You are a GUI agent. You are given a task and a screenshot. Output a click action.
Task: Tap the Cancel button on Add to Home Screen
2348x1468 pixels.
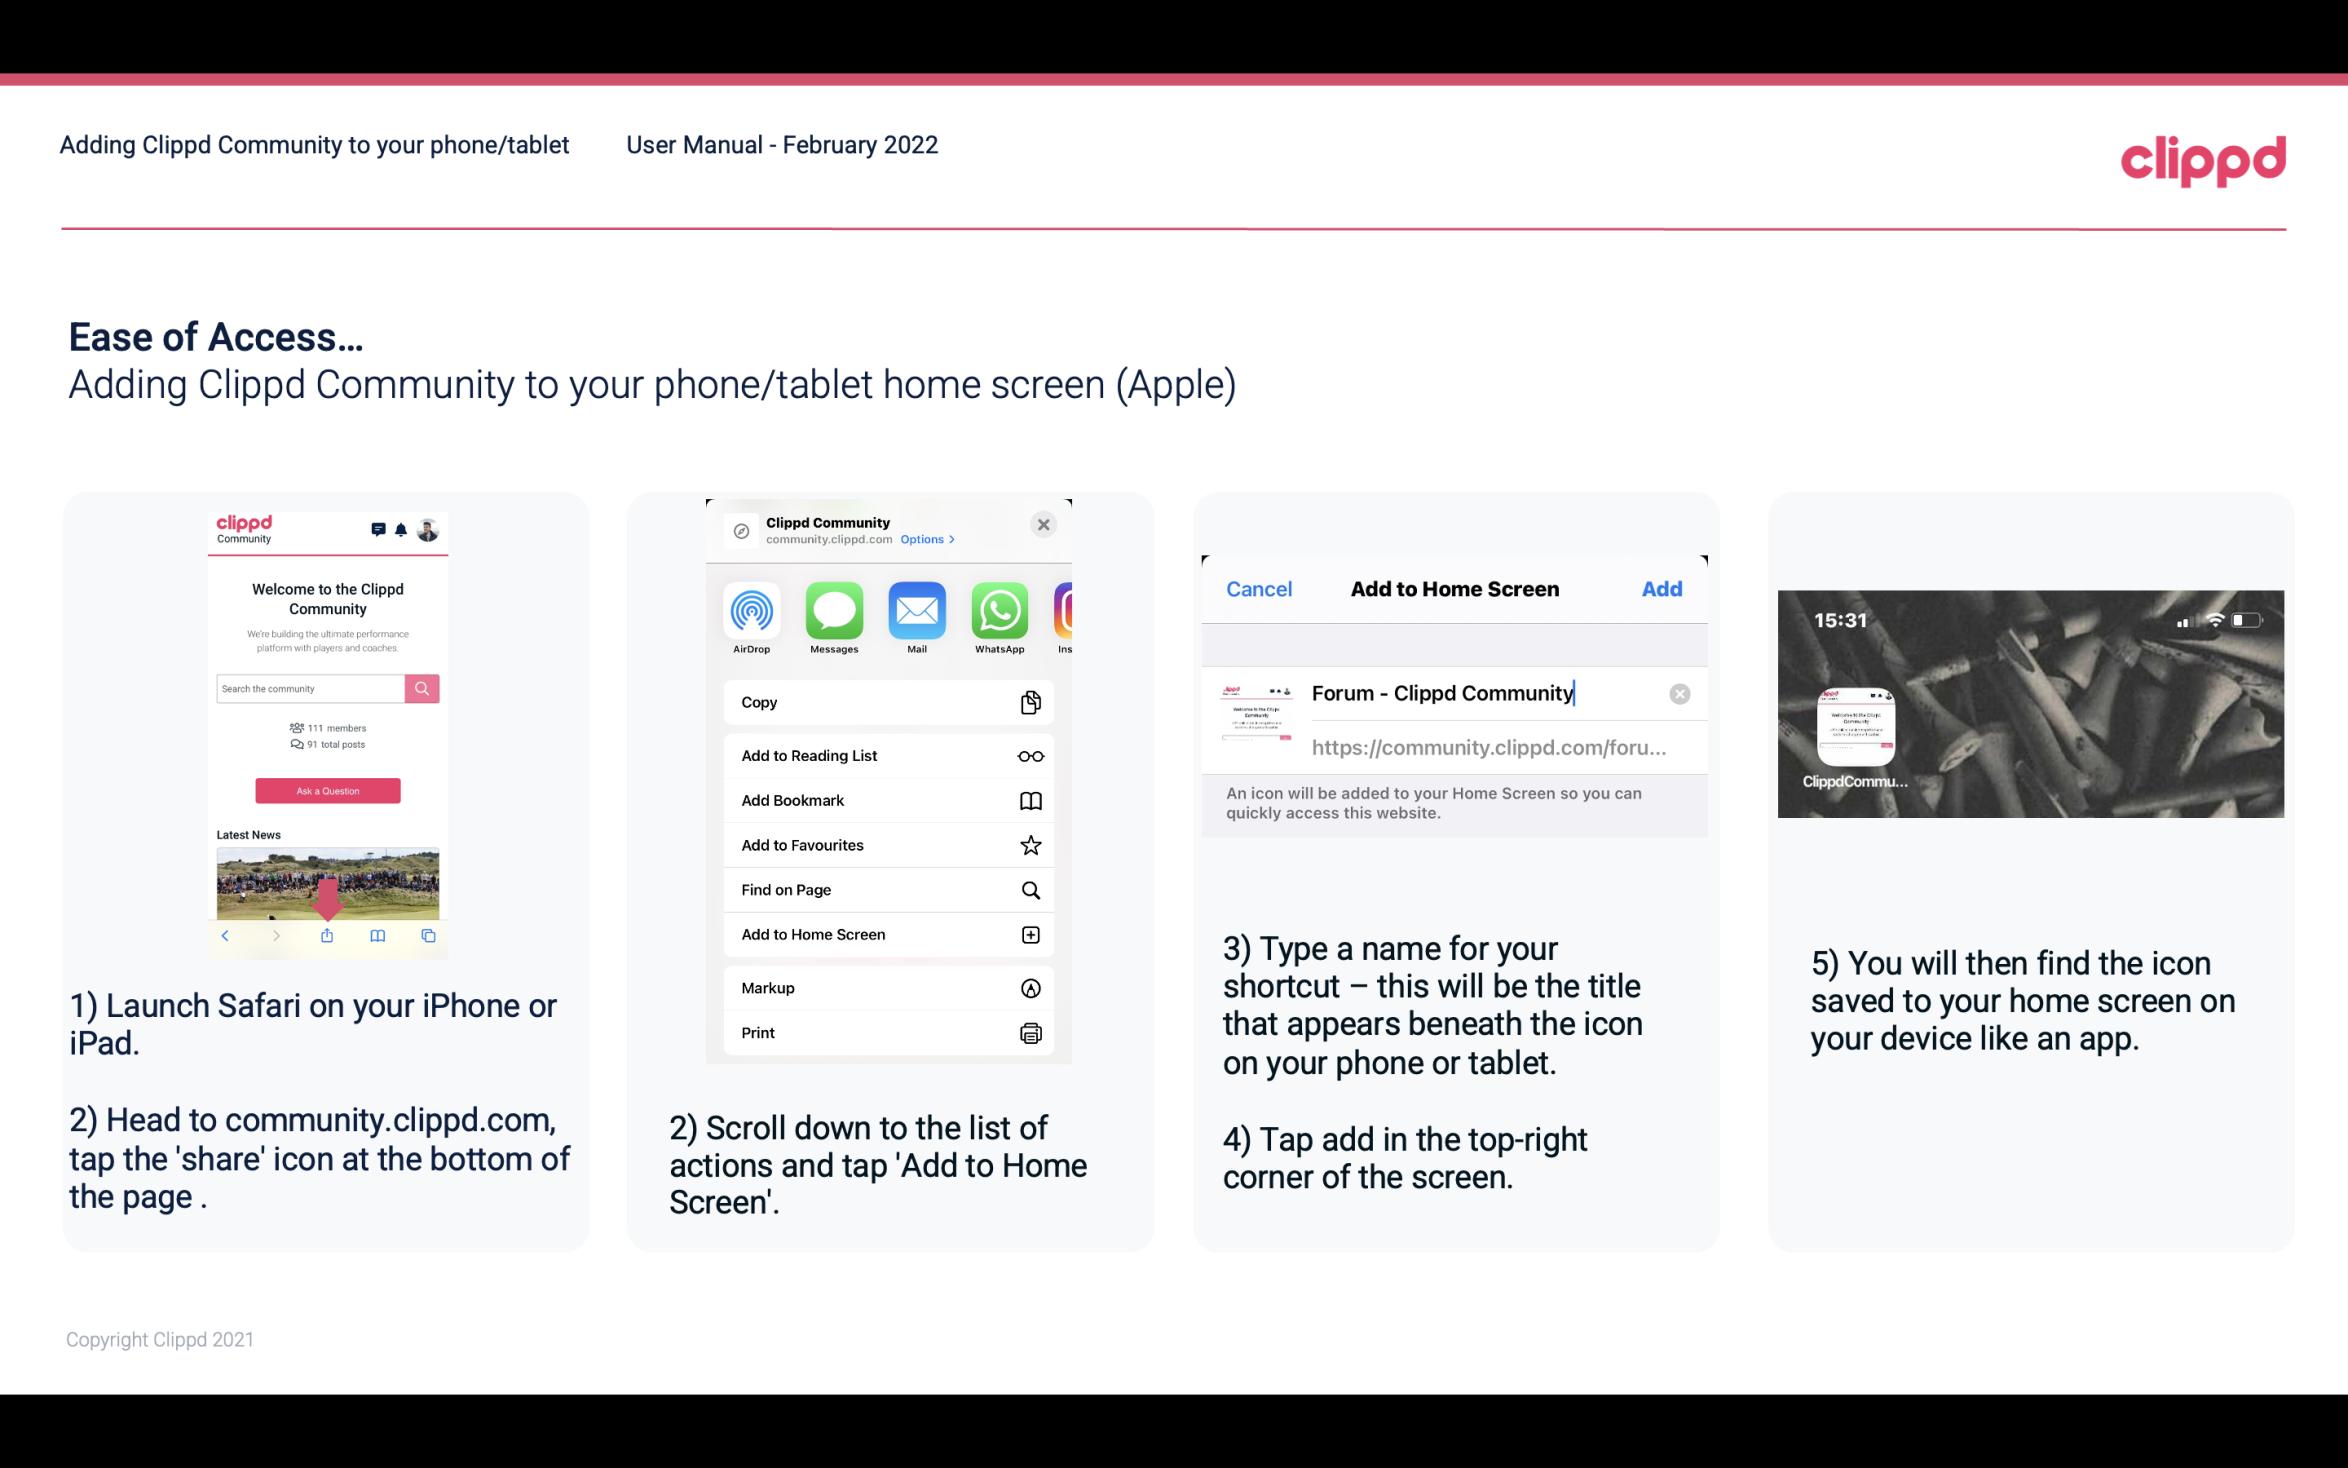(1259, 589)
